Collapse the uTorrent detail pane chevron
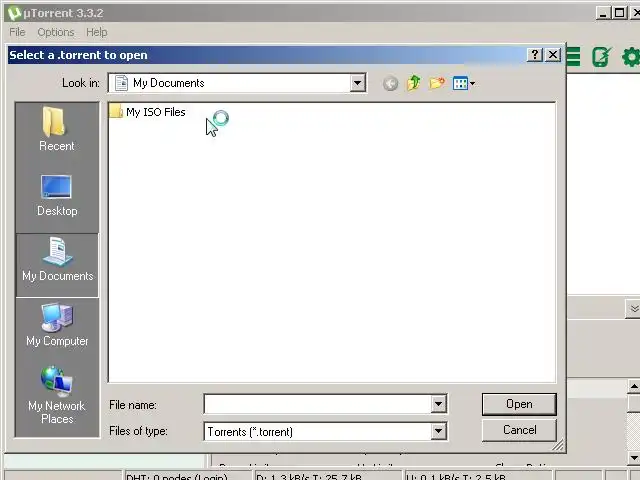 coord(633,309)
